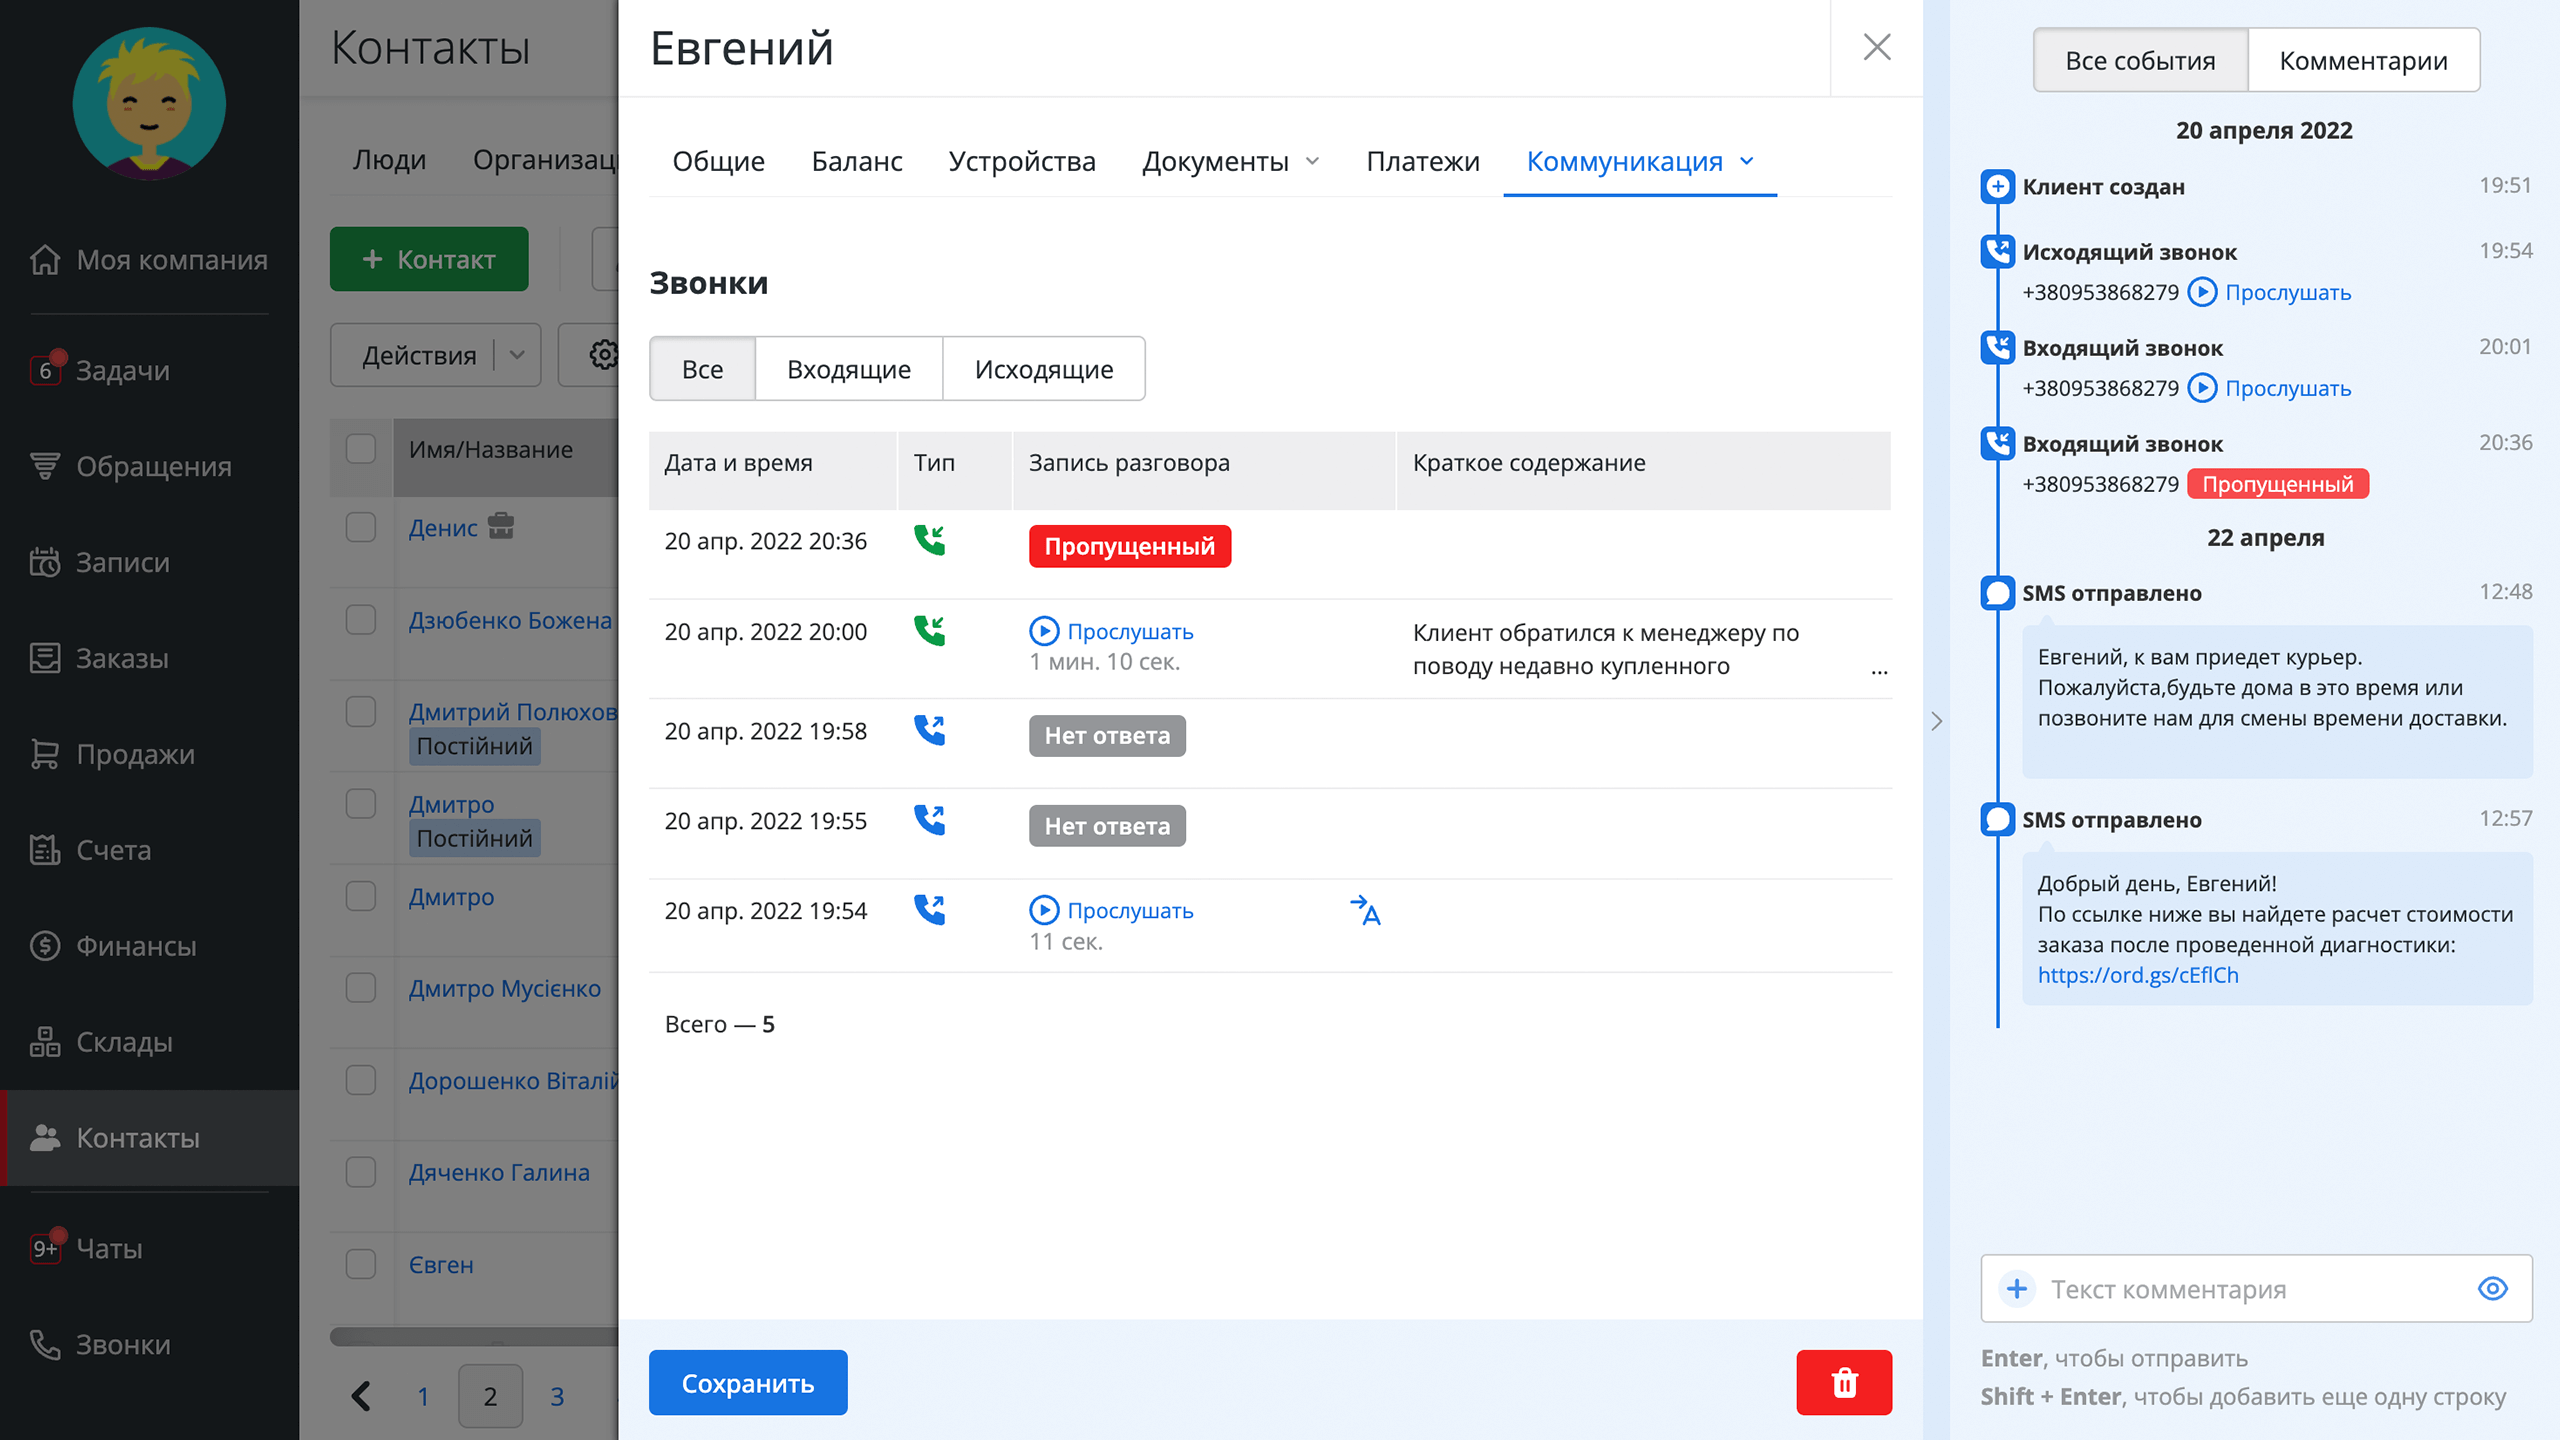2560x1440 pixels.
Task: Select the header checkbox by Имя/Название
Action: point(360,449)
